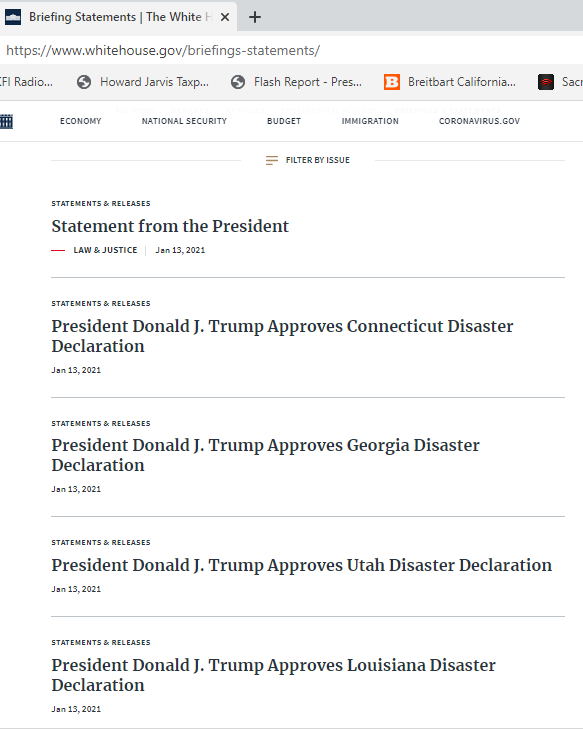Click the red Sac bookmark icon
583x731 pixels.
point(546,82)
